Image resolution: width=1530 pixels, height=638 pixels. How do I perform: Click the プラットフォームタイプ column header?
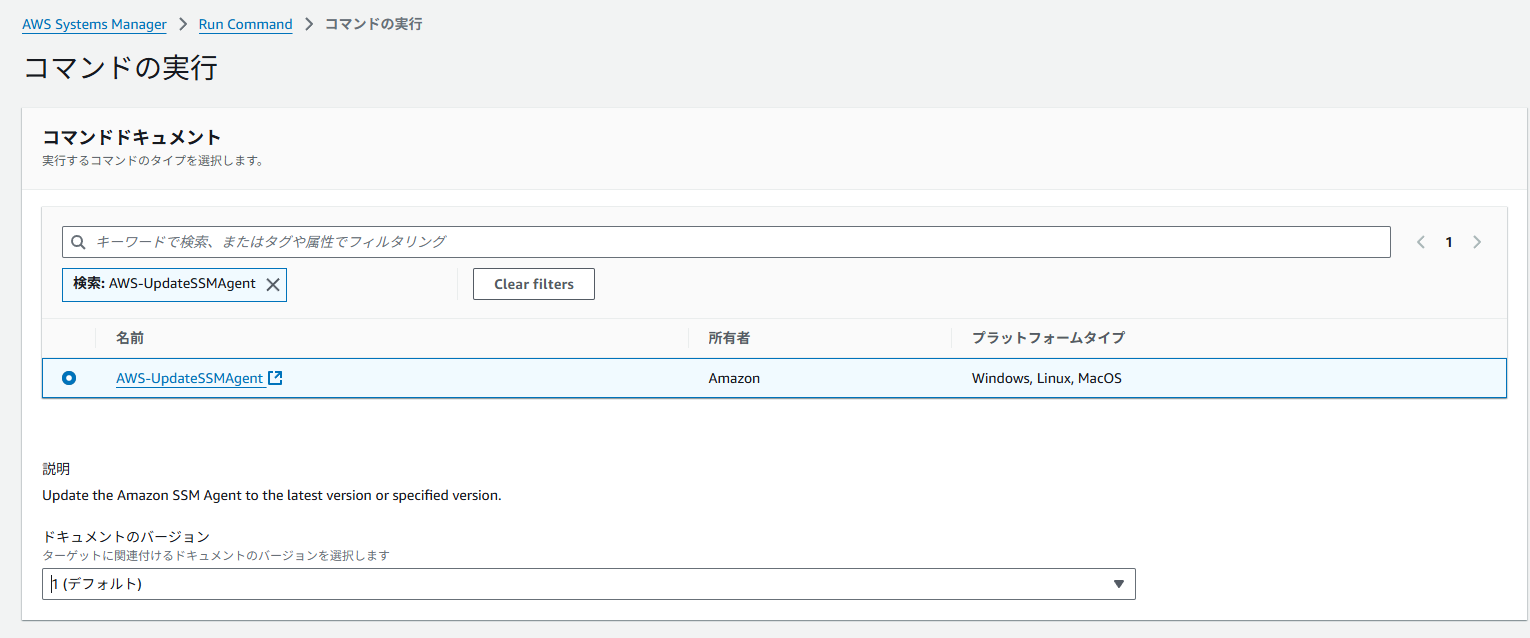[1048, 338]
